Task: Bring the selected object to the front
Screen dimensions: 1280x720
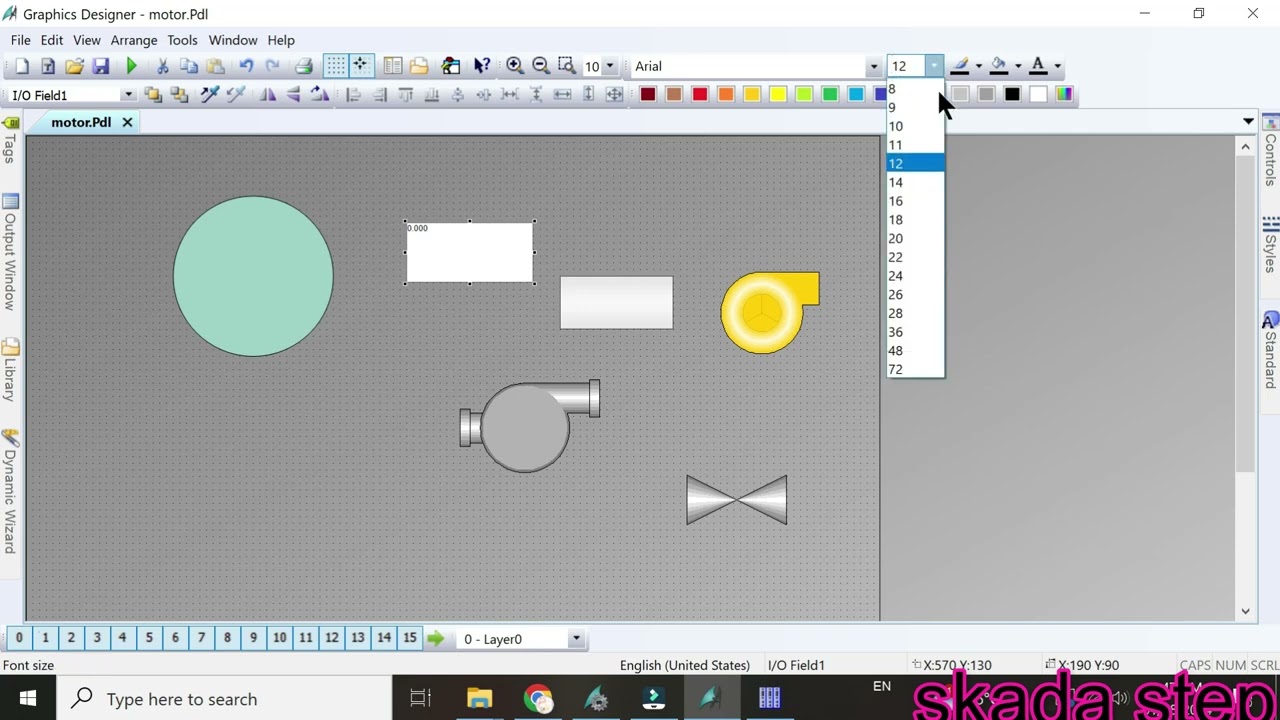Action: (153, 94)
